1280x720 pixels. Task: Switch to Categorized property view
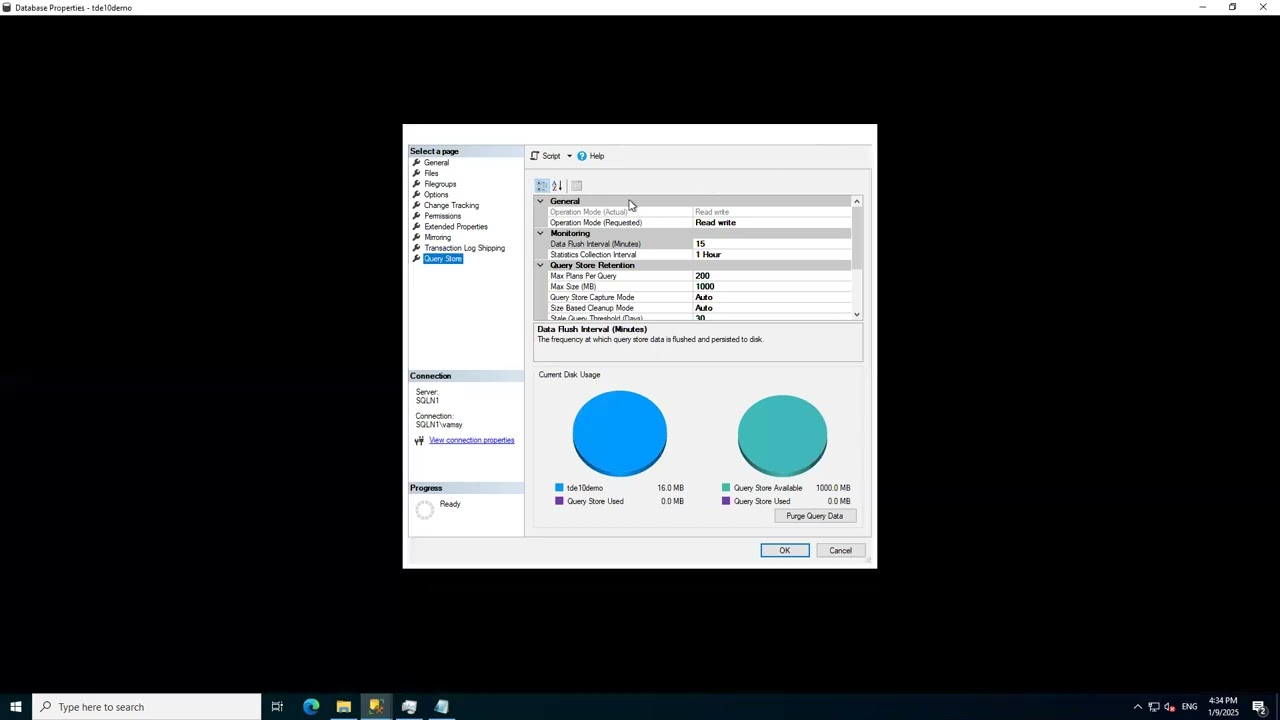click(542, 186)
